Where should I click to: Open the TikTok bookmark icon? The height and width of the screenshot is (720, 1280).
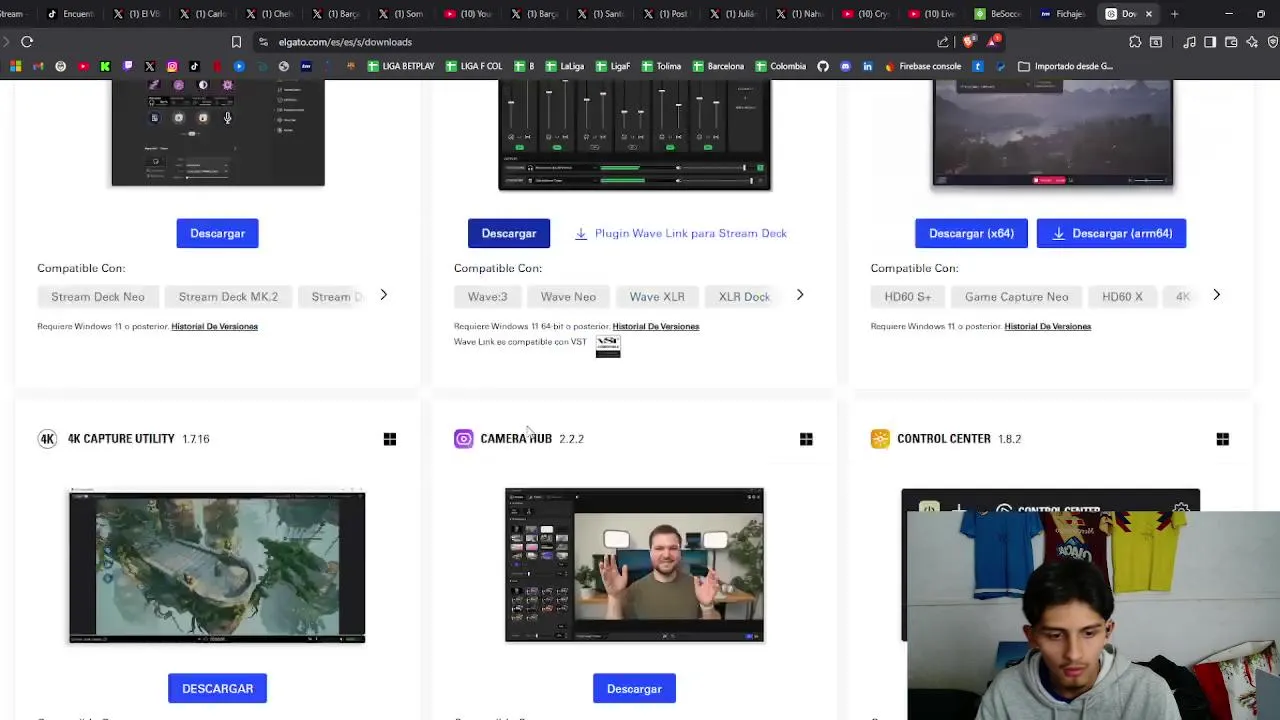coord(194,66)
